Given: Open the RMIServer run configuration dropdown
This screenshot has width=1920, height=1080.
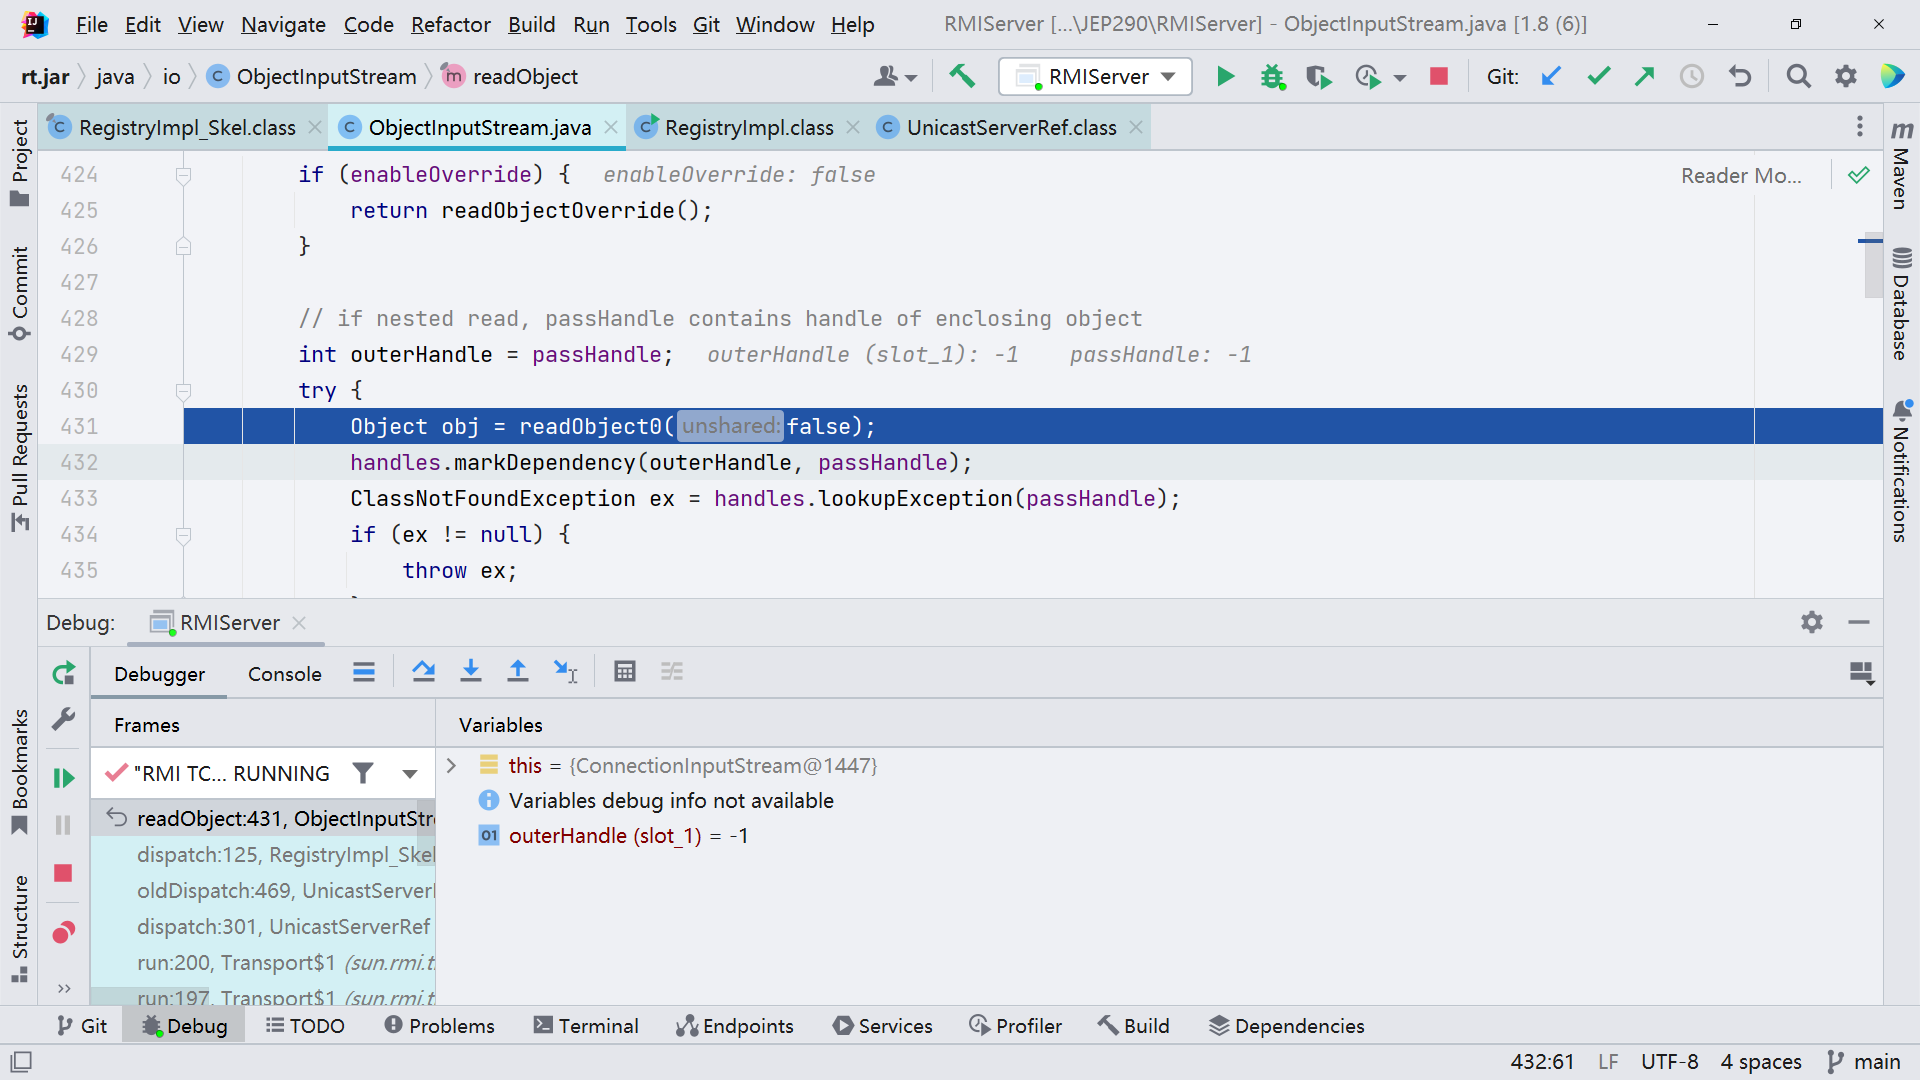Looking at the screenshot, I should point(1096,76).
